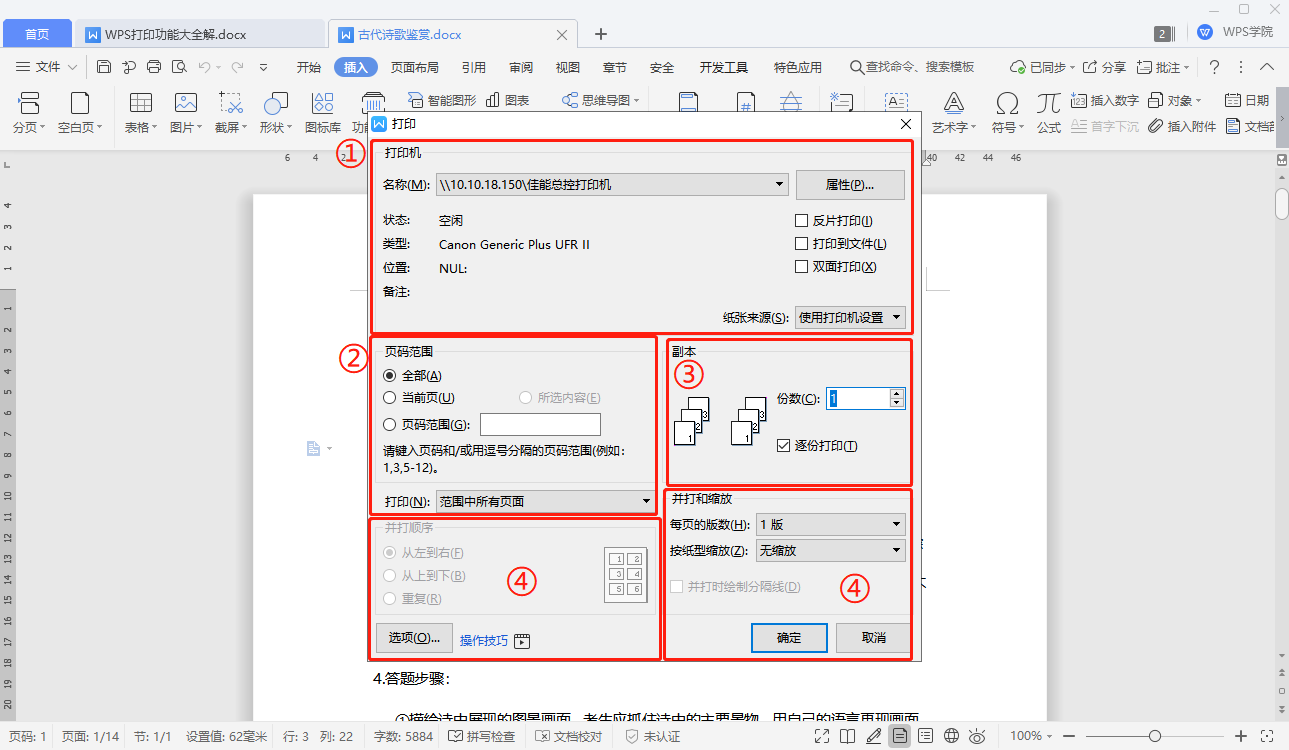Enable the 打印到文件 checkbox
The image size is (1289, 750).
pyautogui.click(x=801, y=244)
